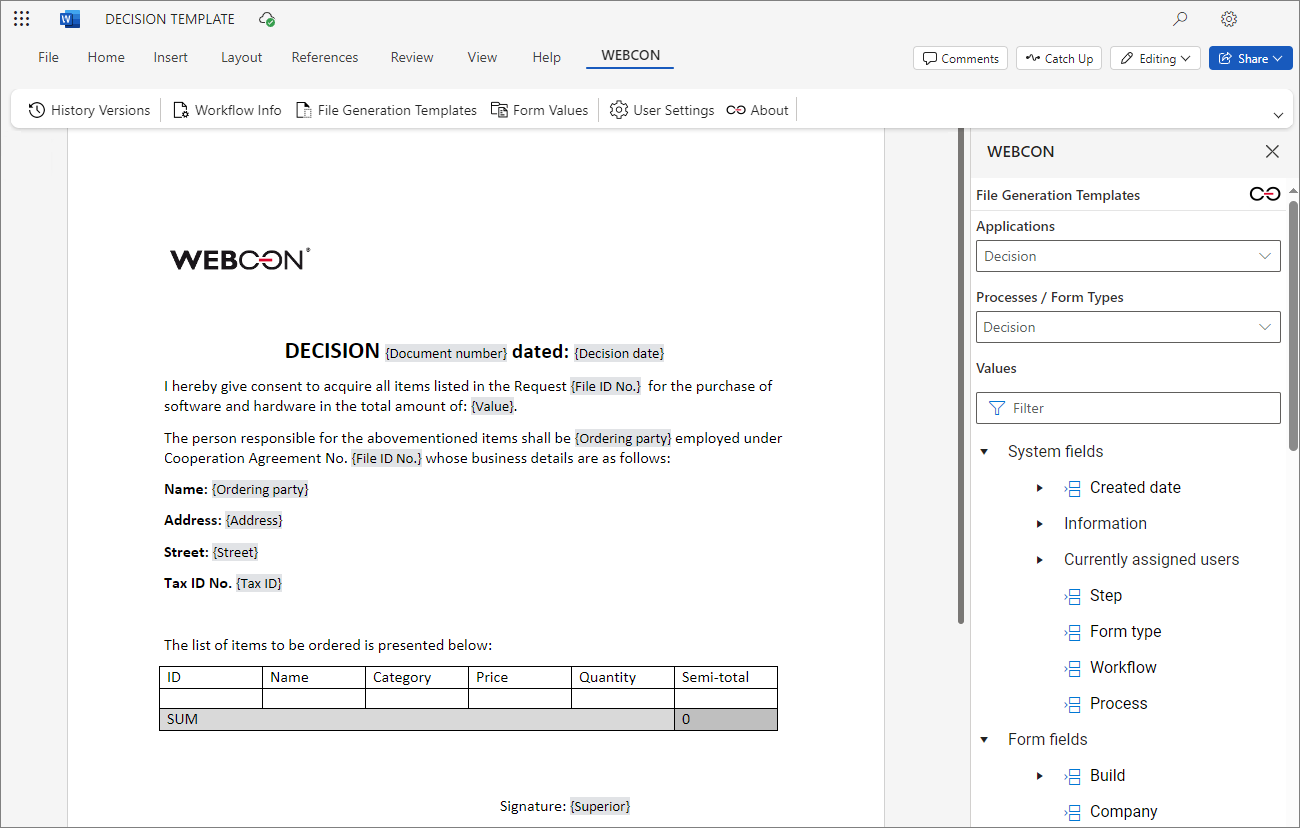Click the Price table header cell
This screenshot has width=1300, height=828.
520,677
